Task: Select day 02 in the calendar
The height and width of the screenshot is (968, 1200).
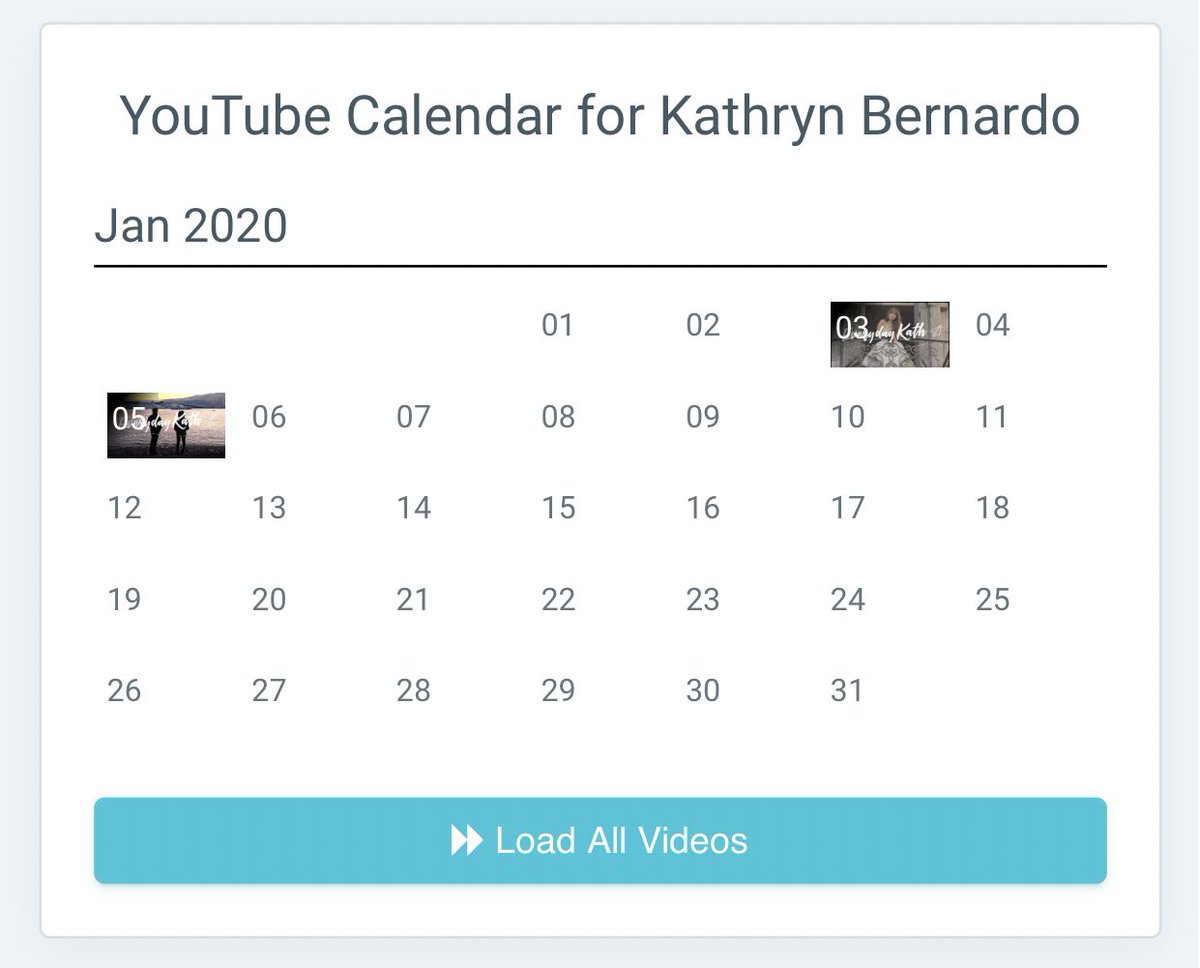Action: (703, 325)
